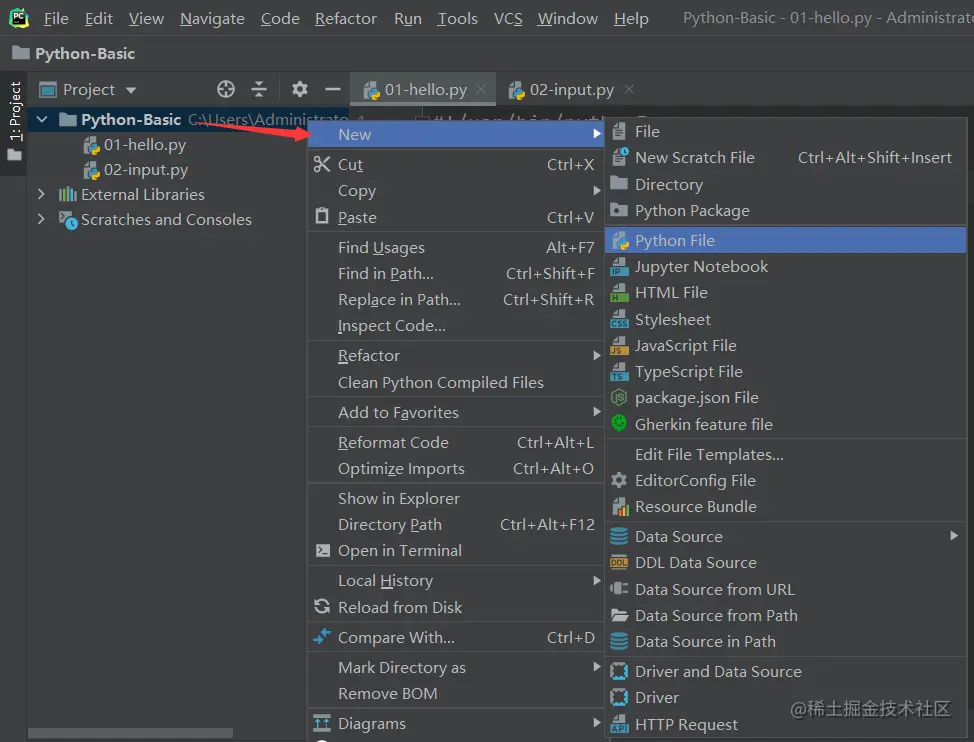974x742 pixels.
Task: Switch to the 01-hello.py editor tab
Action: click(x=425, y=89)
